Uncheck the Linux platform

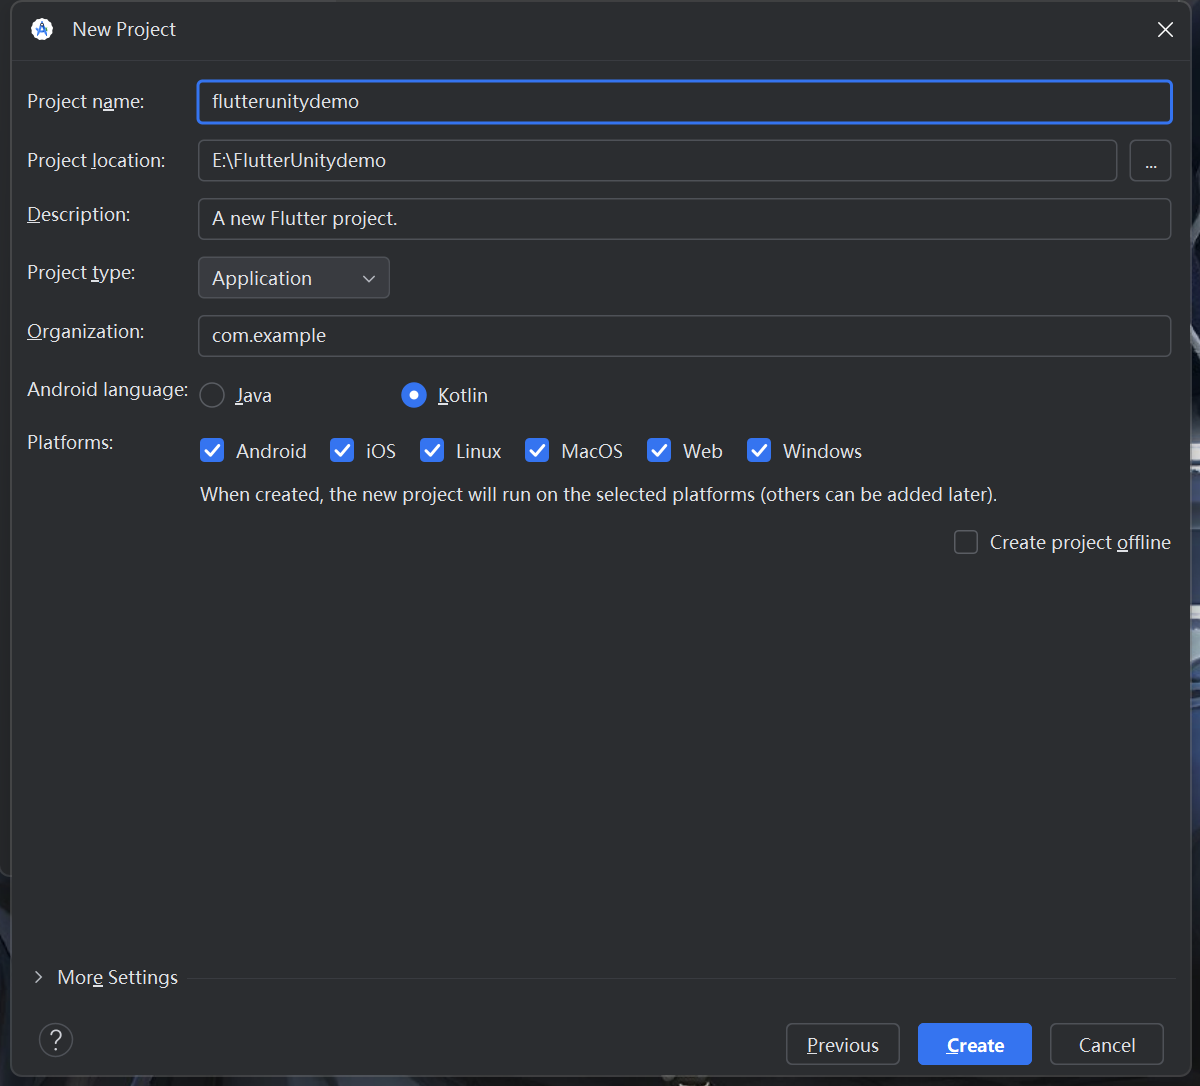[432, 450]
